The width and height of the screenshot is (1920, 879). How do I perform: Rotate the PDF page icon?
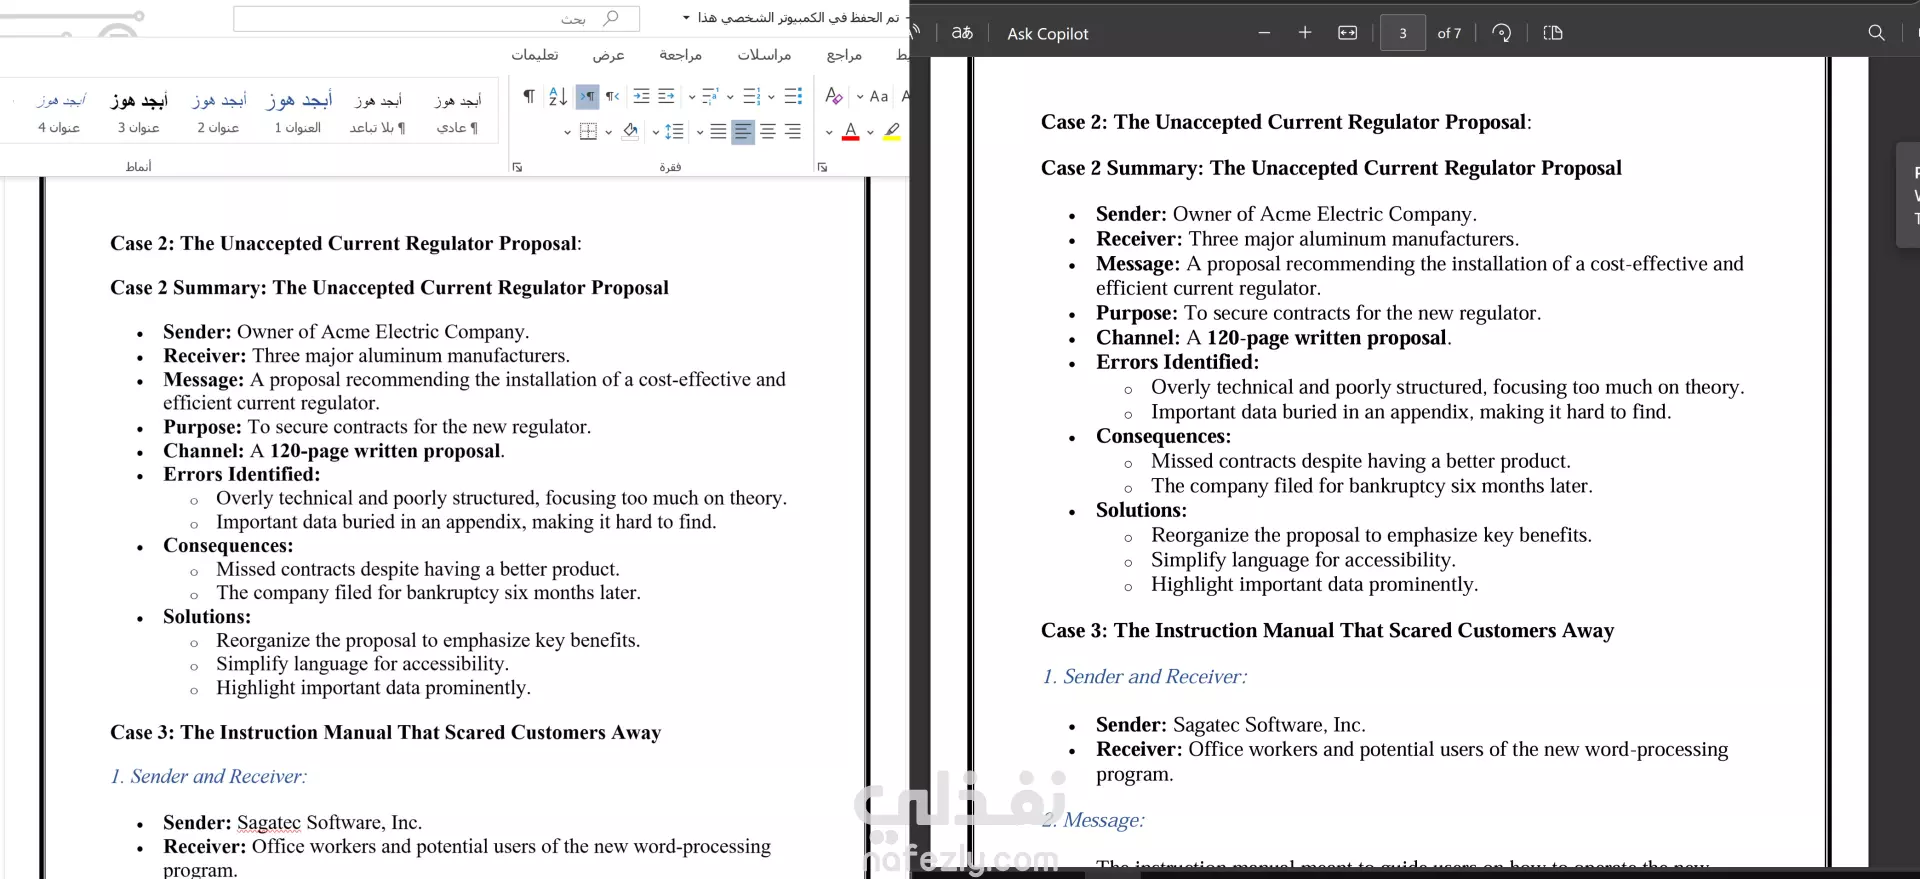[1501, 33]
